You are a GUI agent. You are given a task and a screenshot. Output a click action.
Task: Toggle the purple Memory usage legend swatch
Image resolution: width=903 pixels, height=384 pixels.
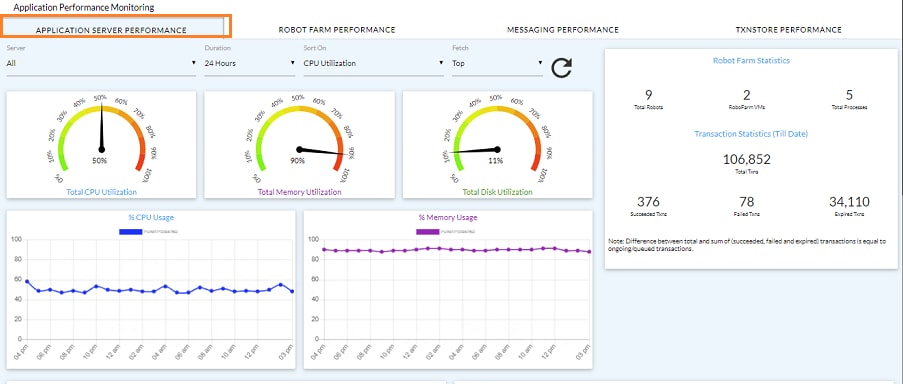(427, 231)
